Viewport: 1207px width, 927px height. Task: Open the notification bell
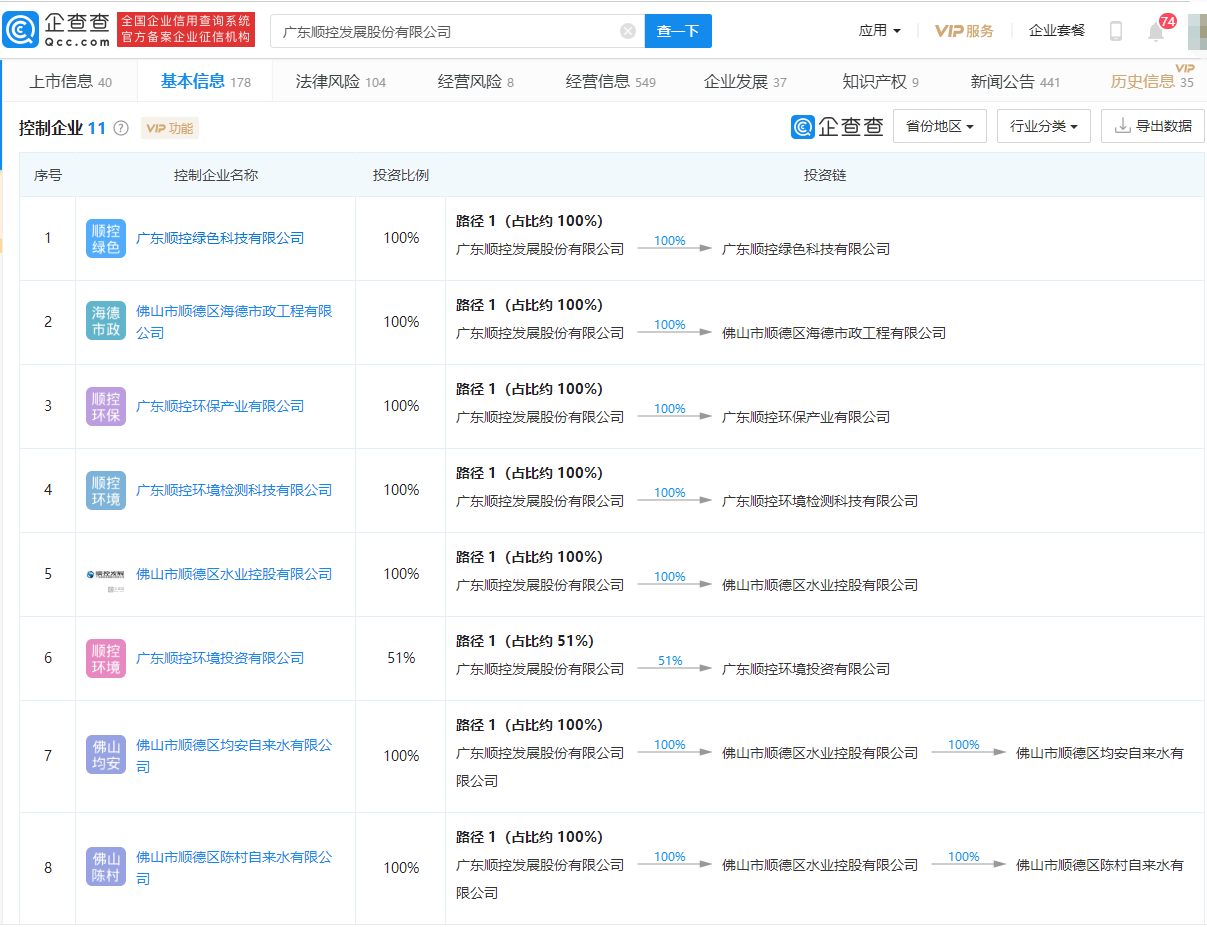point(1156,31)
